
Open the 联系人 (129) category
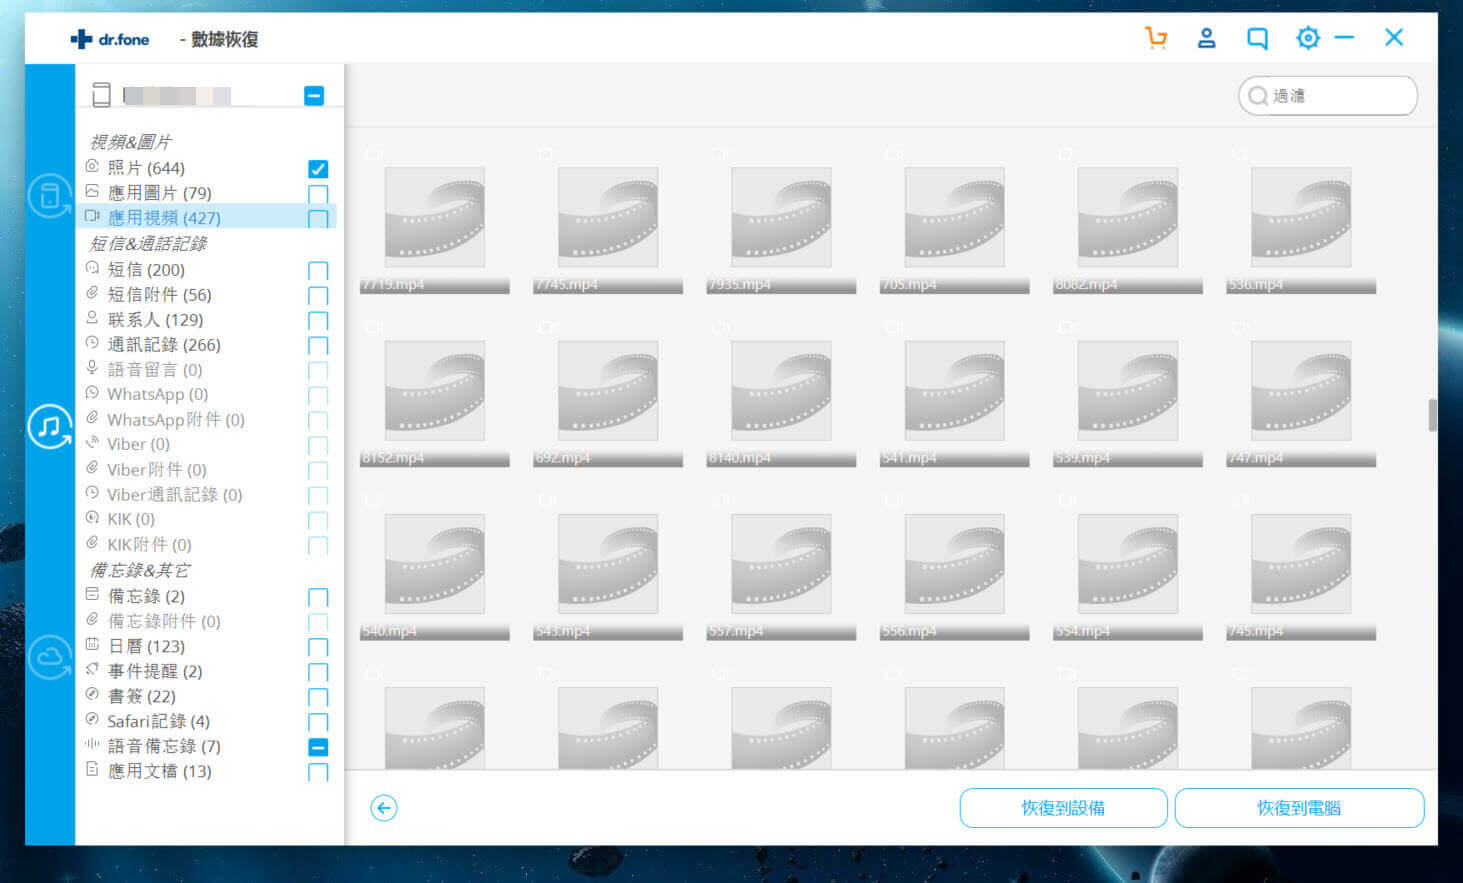point(155,320)
